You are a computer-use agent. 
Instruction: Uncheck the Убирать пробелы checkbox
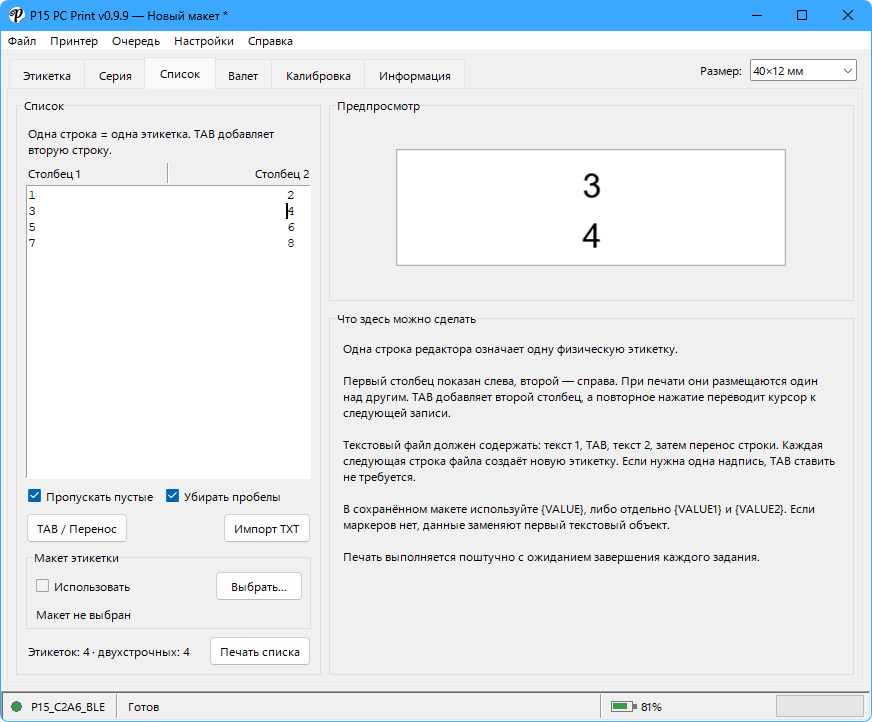[x=172, y=496]
